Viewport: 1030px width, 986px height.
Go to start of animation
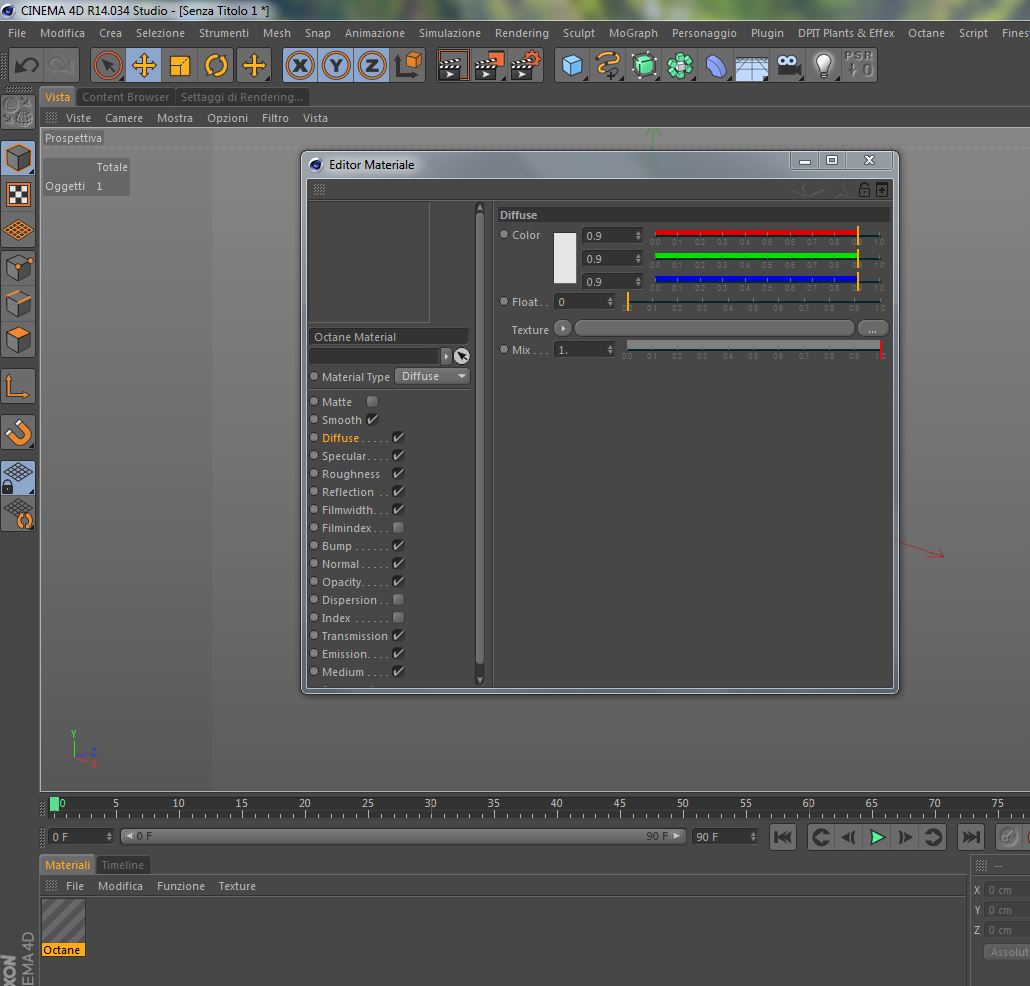coord(782,837)
